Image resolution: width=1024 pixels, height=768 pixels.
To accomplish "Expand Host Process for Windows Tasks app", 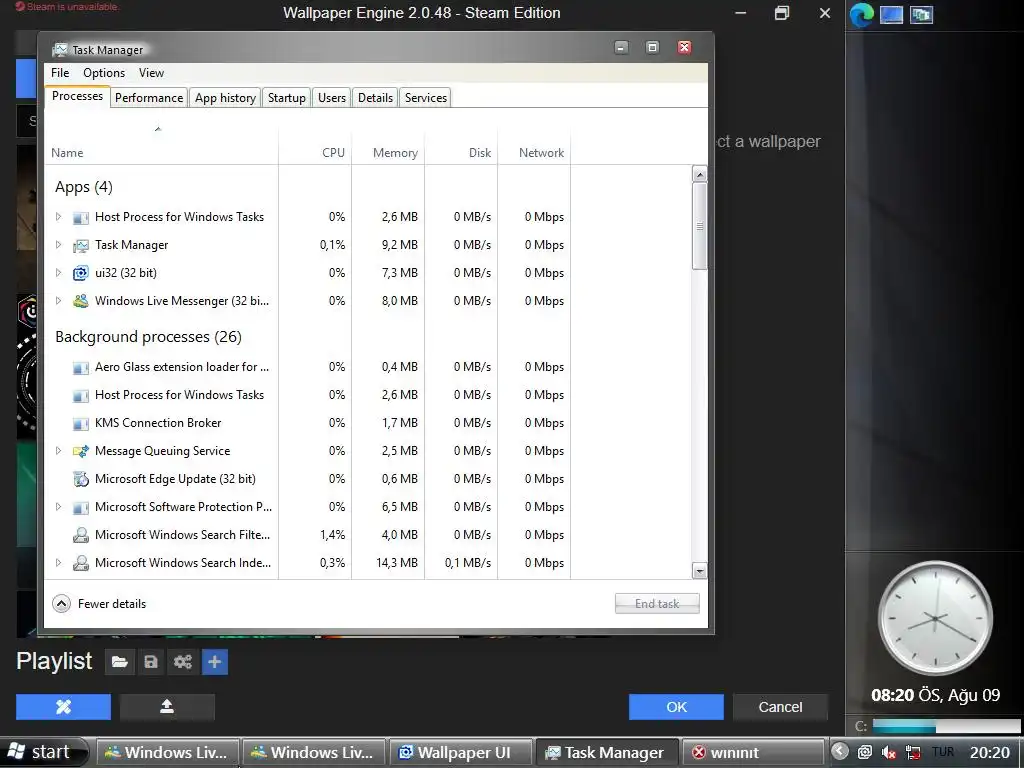I will tap(58, 217).
